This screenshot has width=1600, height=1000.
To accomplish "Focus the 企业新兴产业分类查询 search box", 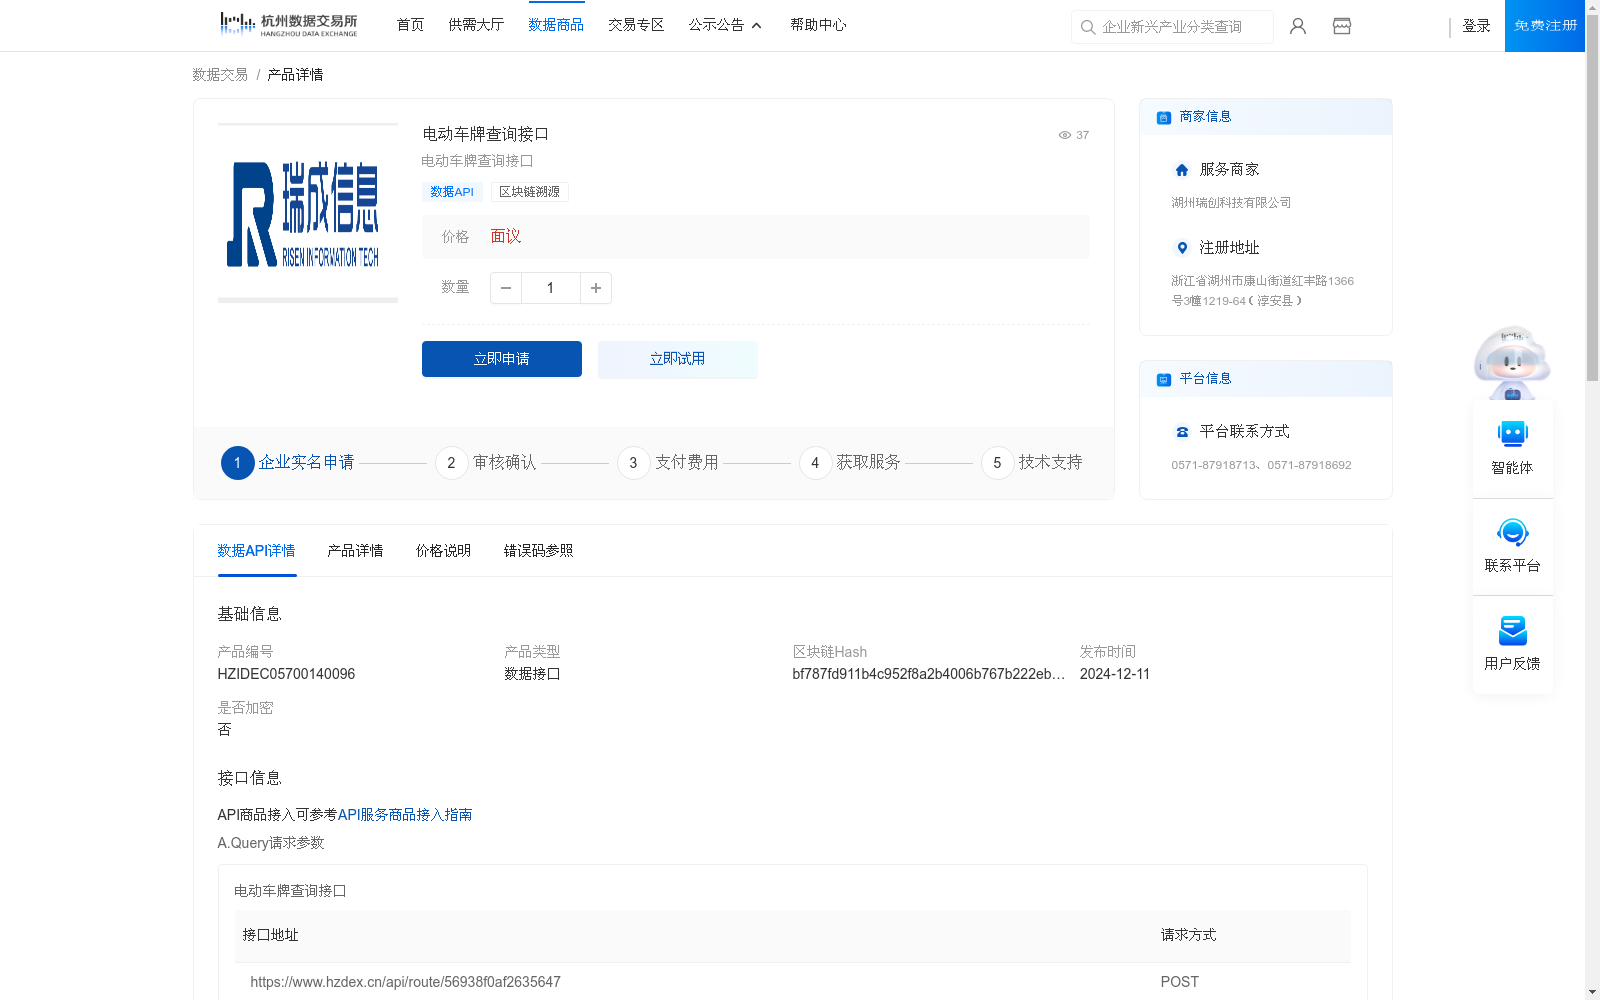I will click(1172, 27).
